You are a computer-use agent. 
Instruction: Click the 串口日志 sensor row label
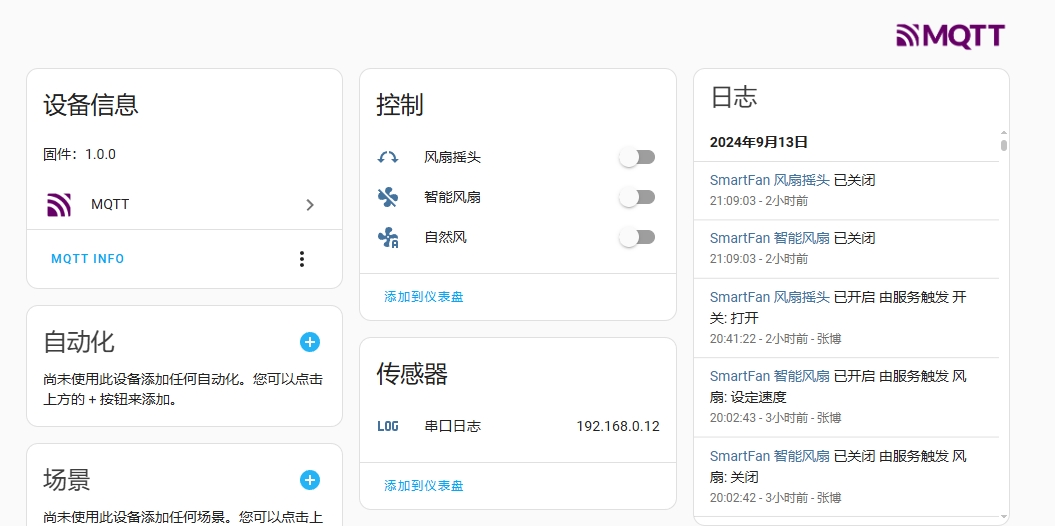(x=452, y=426)
